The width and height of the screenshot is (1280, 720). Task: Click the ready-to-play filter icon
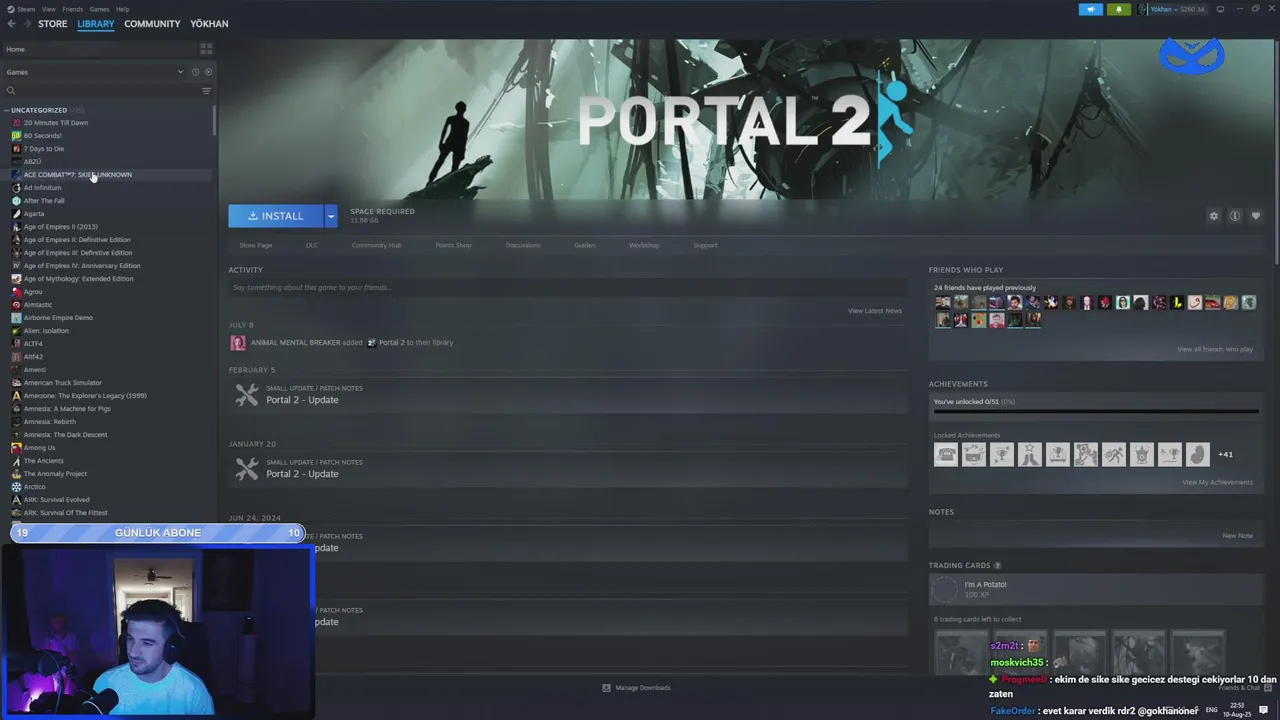(208, 72)
